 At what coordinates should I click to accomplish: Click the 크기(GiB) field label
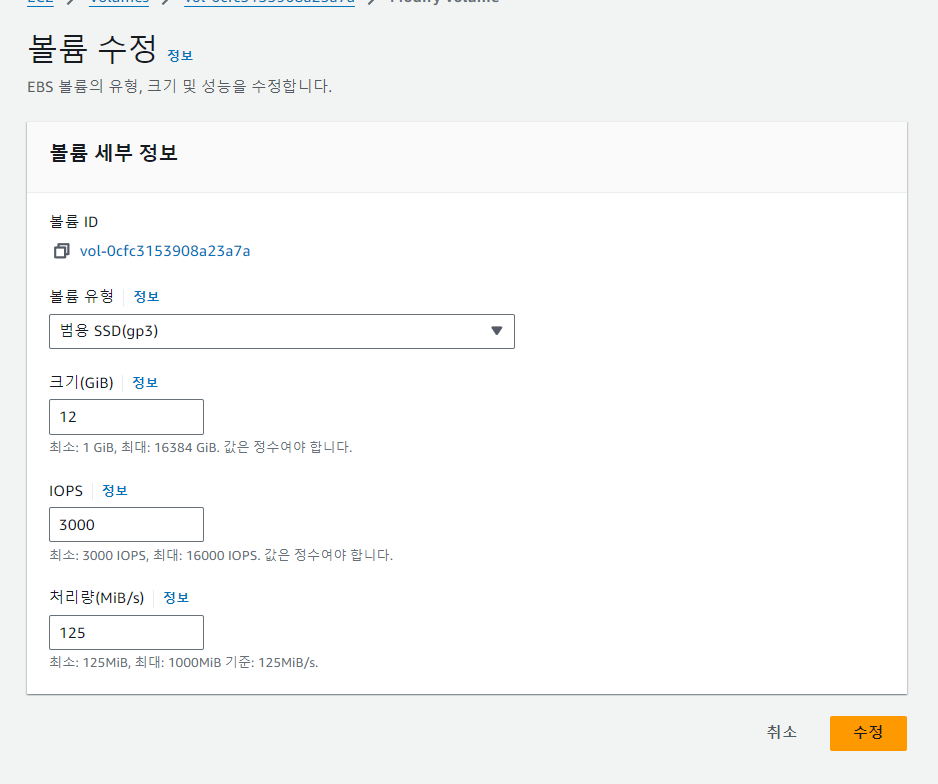point(81,383)
